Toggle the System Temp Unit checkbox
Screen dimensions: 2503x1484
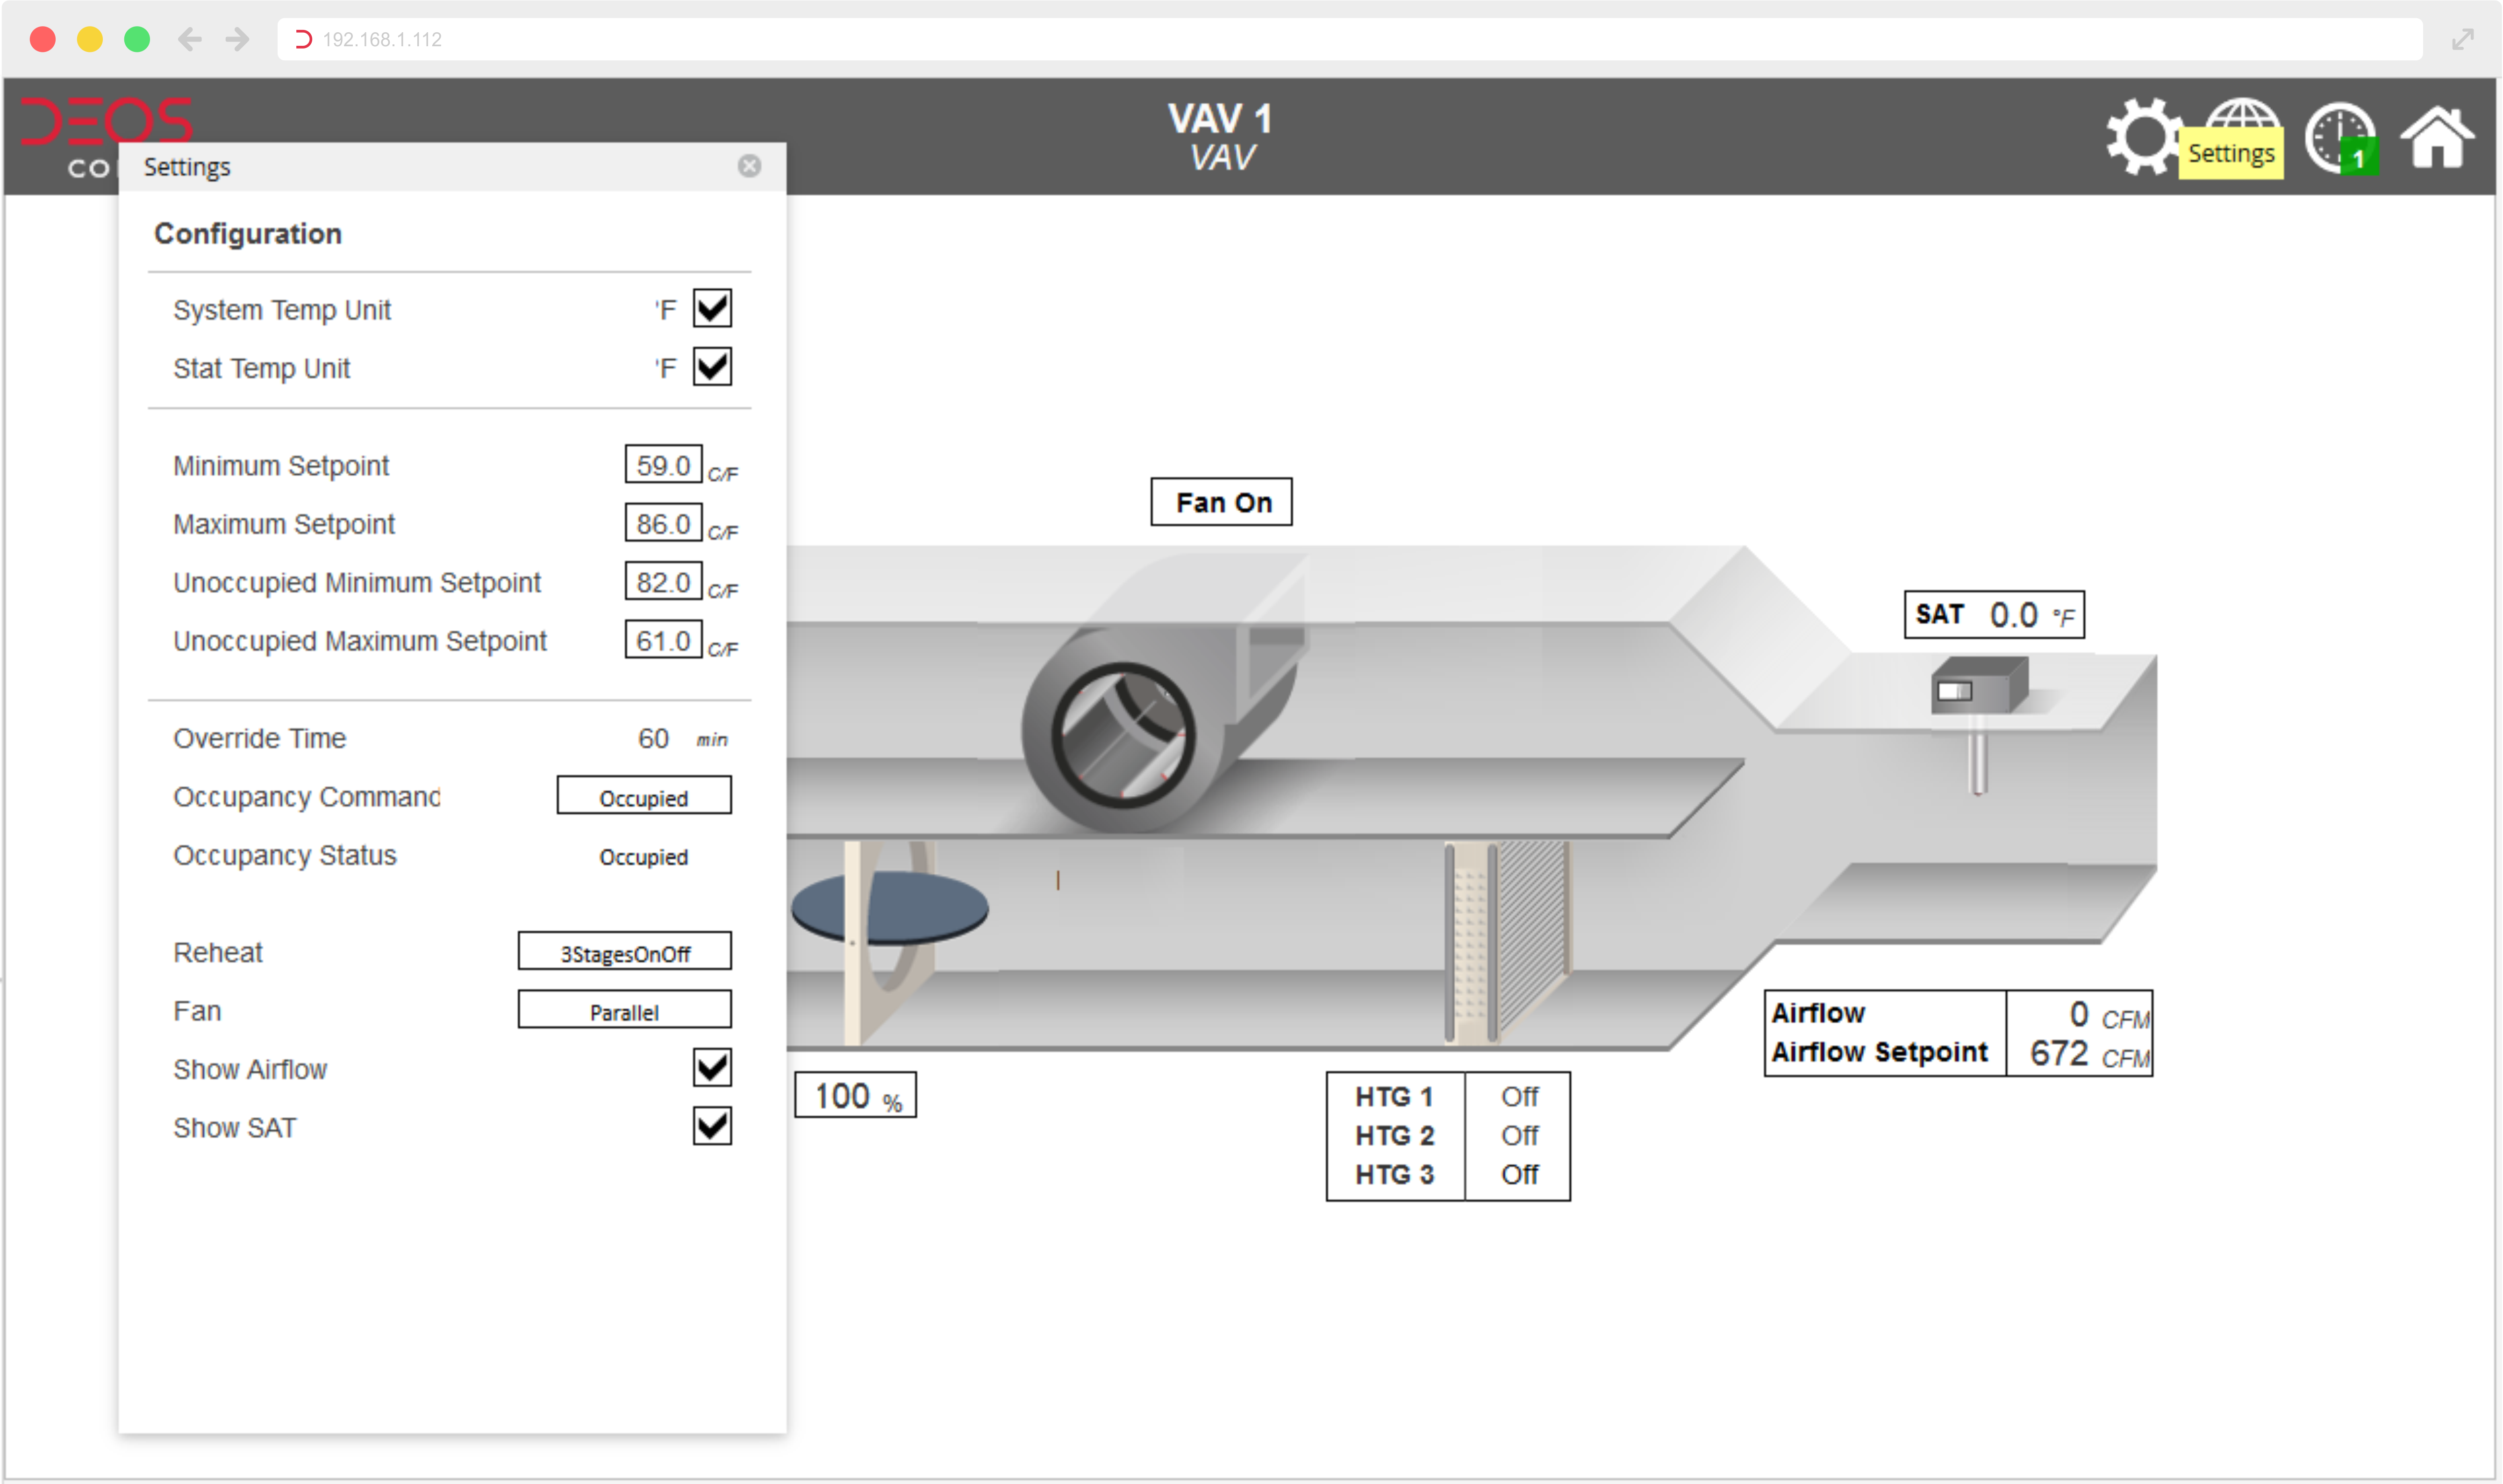click(712, 308)
